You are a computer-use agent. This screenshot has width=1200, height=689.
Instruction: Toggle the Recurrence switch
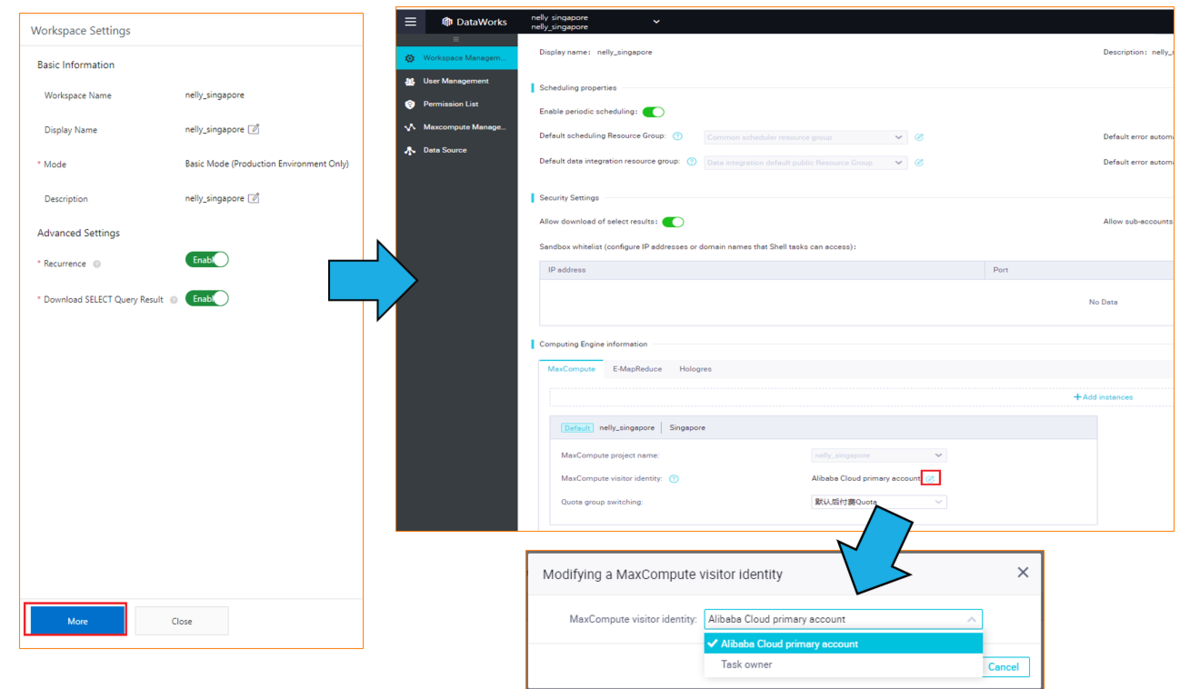point(207,259)
